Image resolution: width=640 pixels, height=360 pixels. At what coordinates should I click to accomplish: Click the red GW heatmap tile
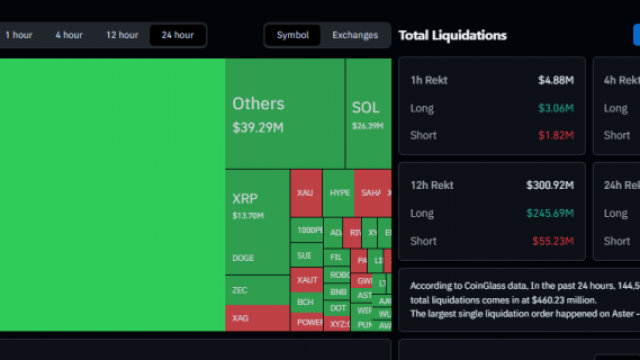pos(362,281)
